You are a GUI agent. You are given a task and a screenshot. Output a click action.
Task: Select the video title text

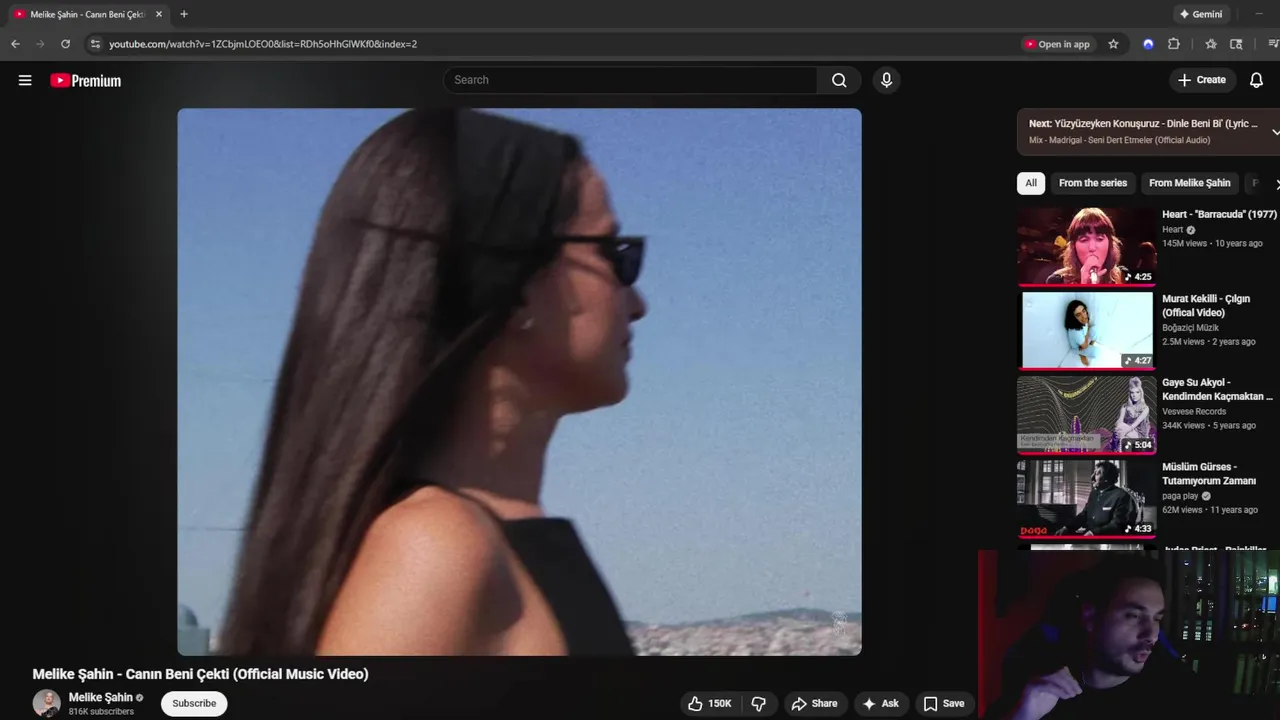click(200, 674)
